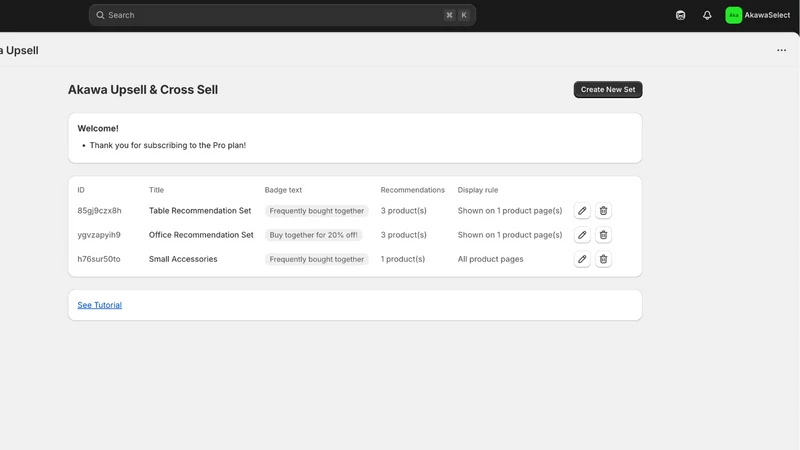
Task: Select the Small Accessories row title
Action: point(183,259)
